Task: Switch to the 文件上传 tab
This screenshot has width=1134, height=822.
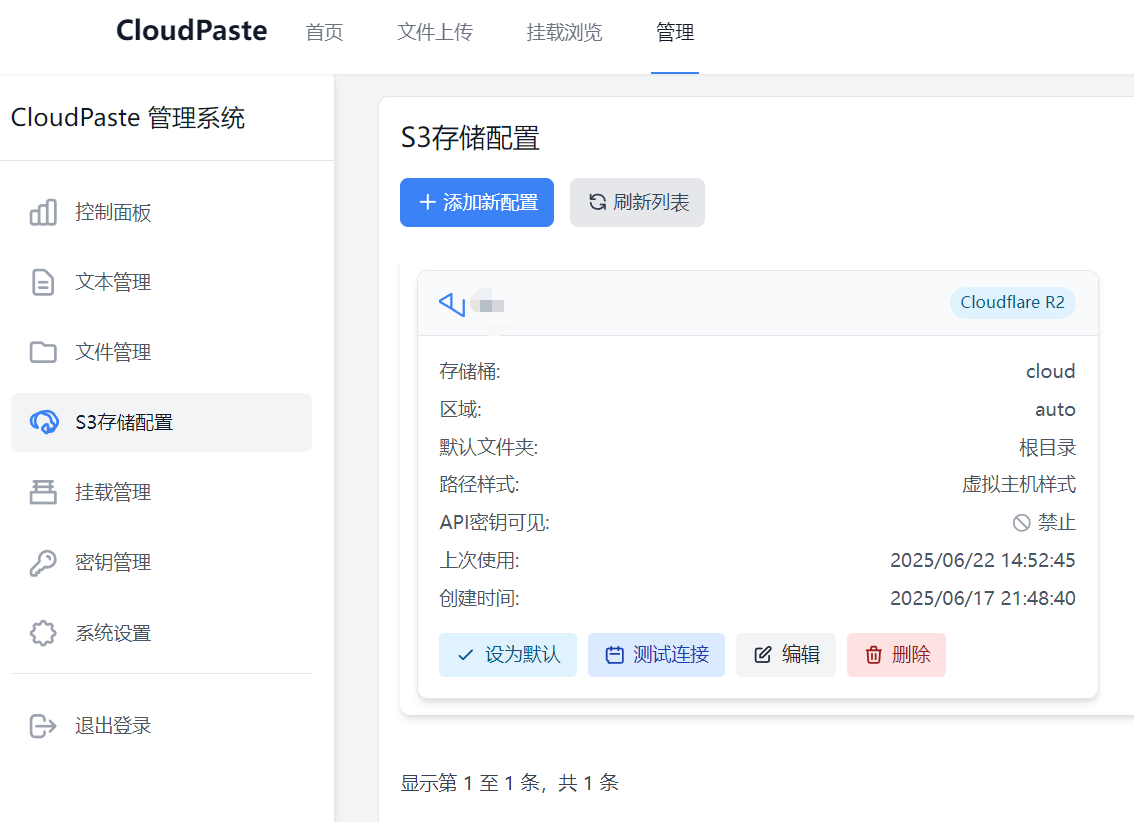Action: point(435,32)
